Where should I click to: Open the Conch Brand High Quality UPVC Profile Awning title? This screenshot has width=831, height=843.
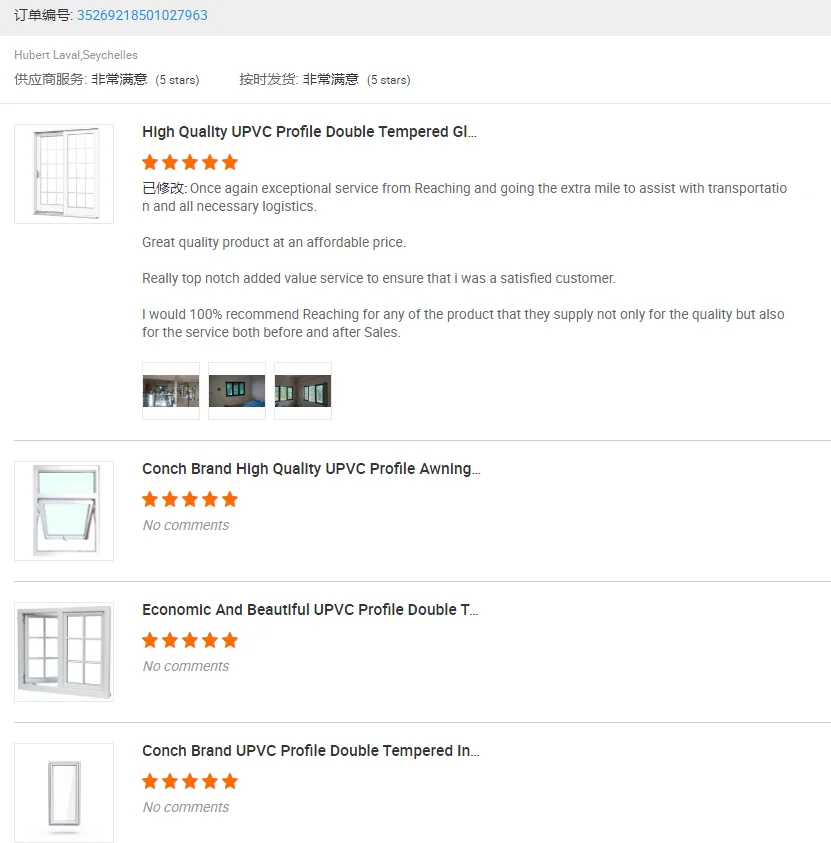pyautogui.click(x=311, y=469)
